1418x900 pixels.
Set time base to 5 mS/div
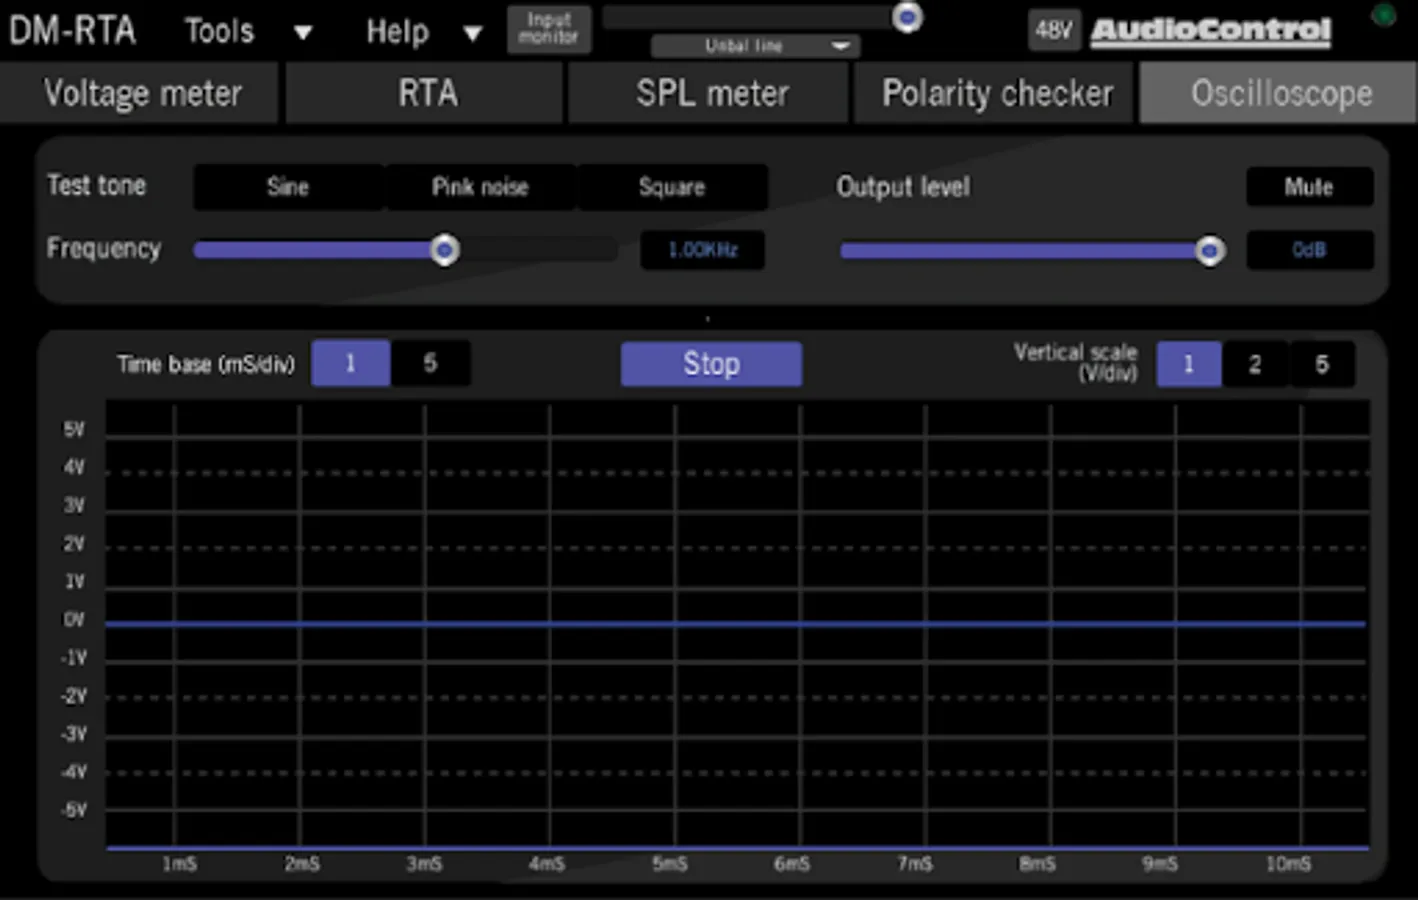[x=430, y=364]
